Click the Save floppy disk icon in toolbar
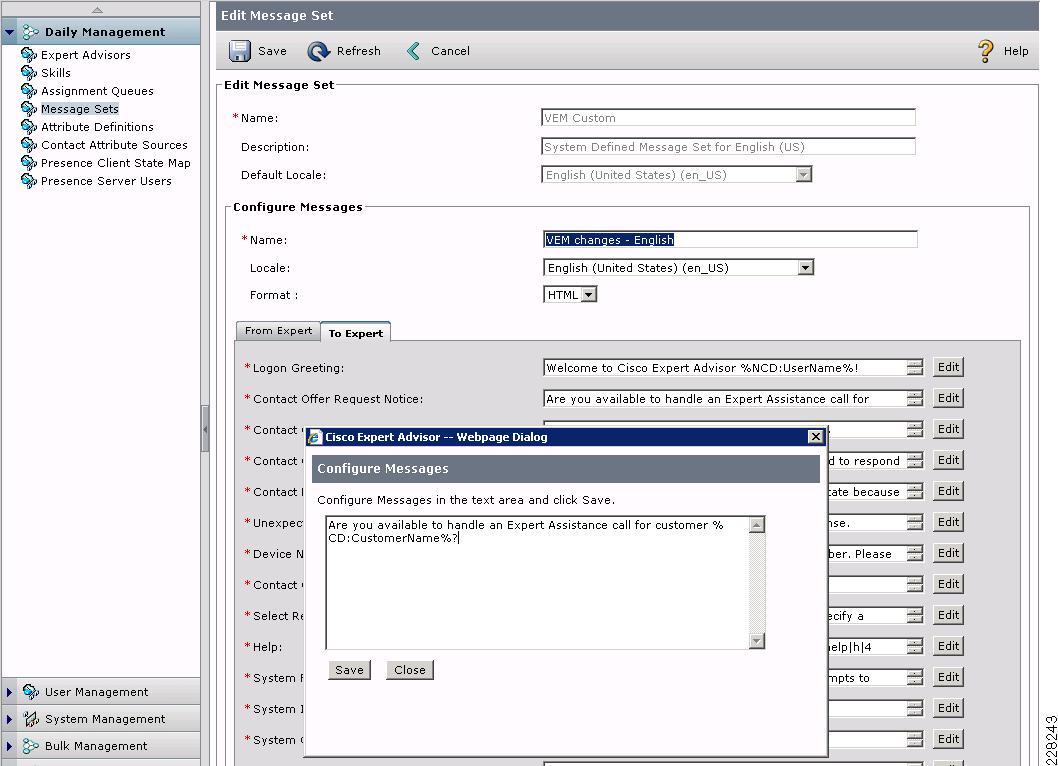 pyautogui.click(x=240, y=51)
